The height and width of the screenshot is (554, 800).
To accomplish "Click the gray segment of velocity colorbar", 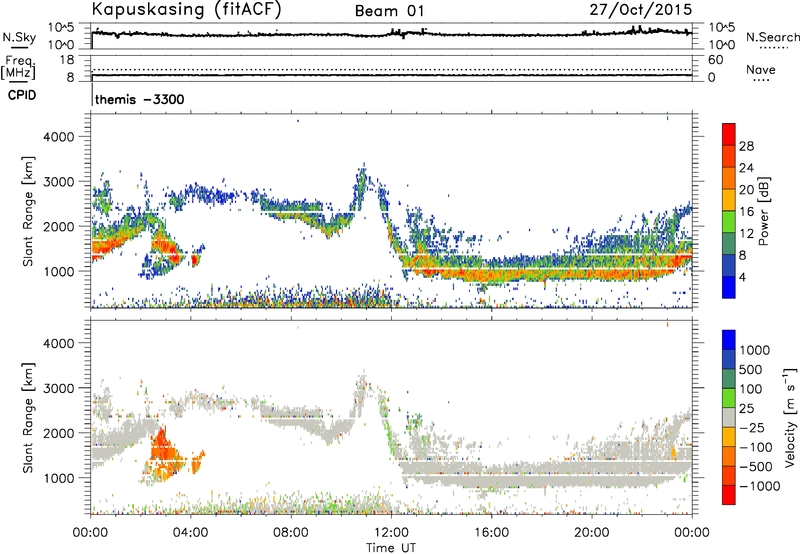I will pyautogui.click(x=729, y=417).
